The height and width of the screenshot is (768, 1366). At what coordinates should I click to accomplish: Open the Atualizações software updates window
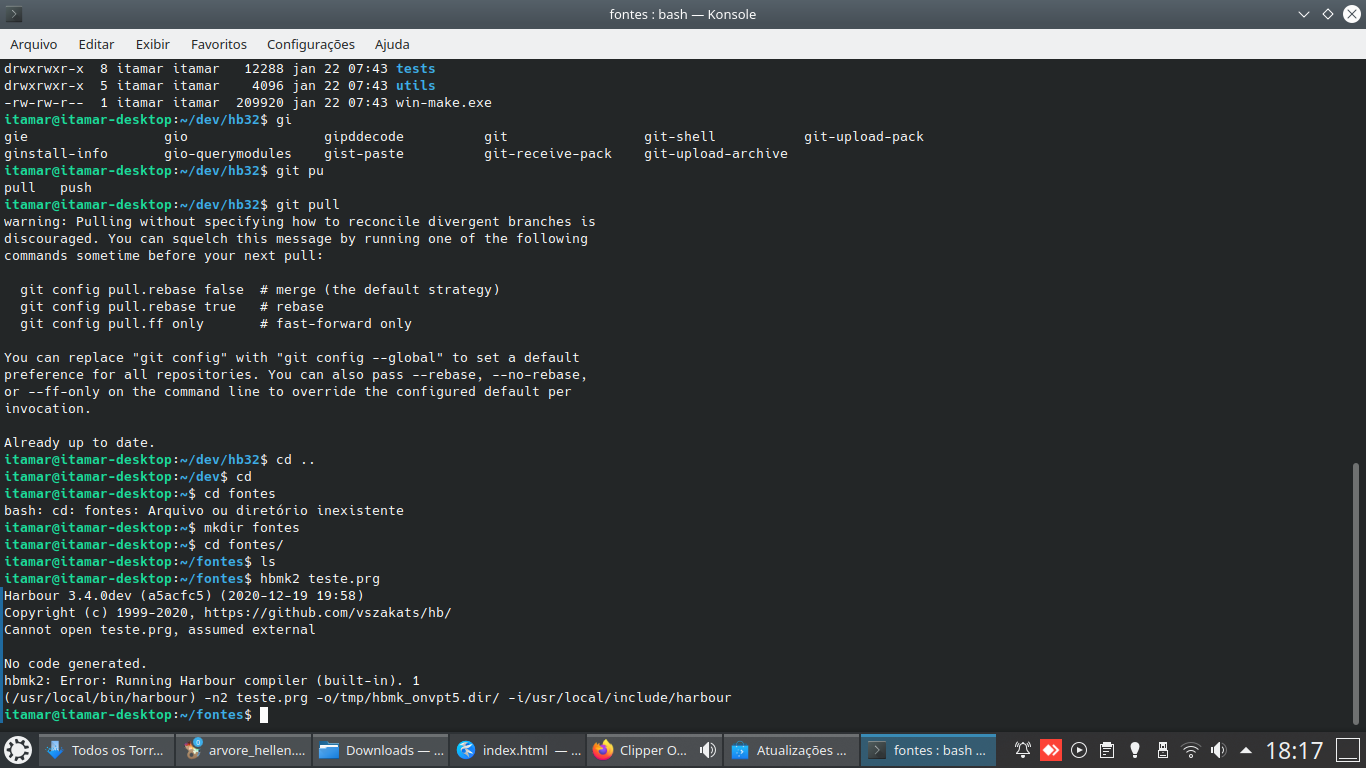click(791, 750)
